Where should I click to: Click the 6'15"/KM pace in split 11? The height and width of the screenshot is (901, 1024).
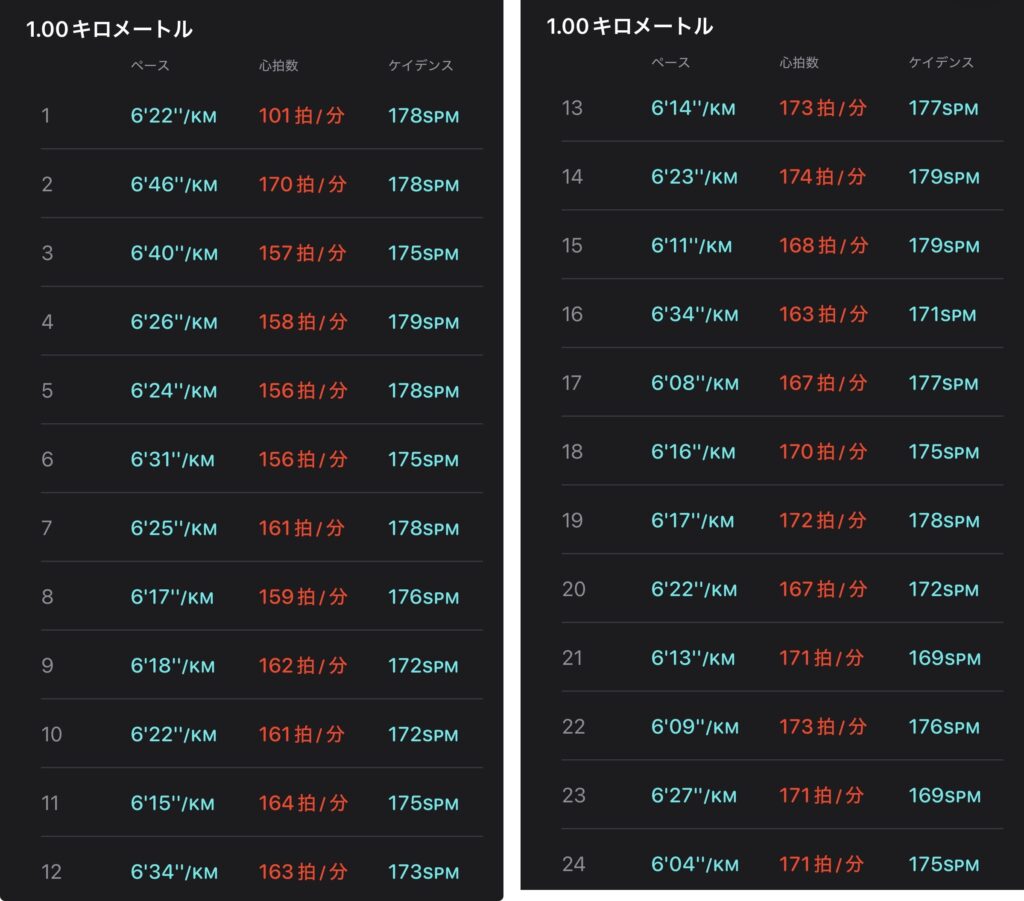point(172,802)
